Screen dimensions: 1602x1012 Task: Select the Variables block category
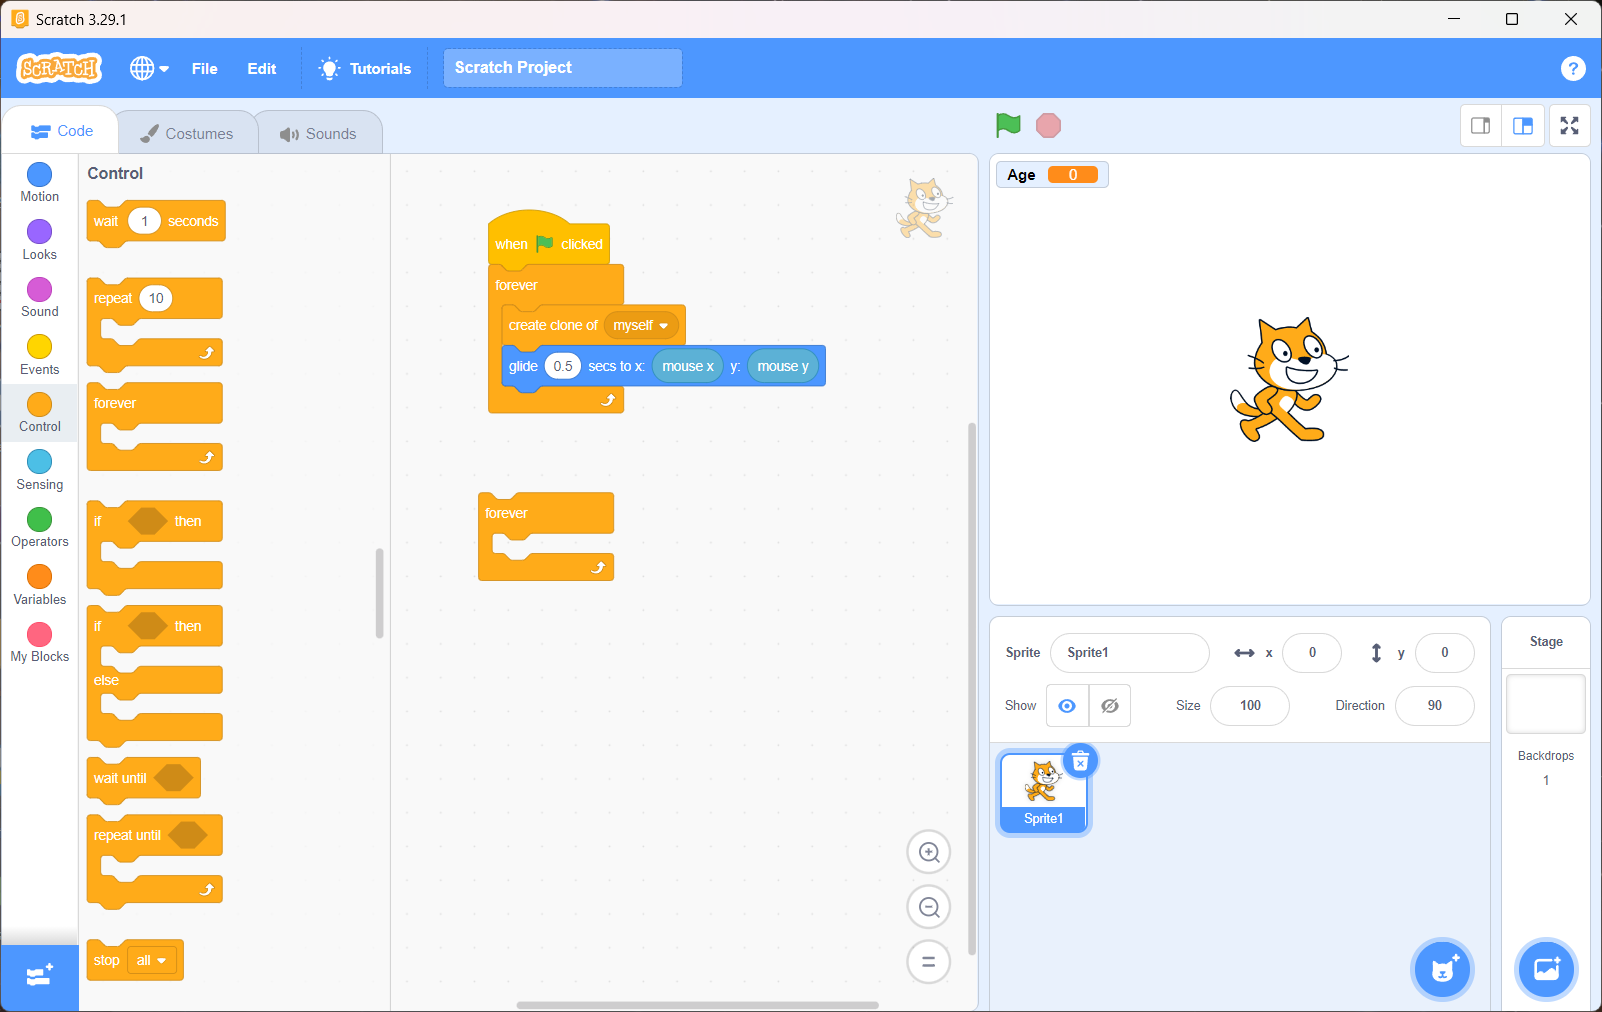pos(39,585)
